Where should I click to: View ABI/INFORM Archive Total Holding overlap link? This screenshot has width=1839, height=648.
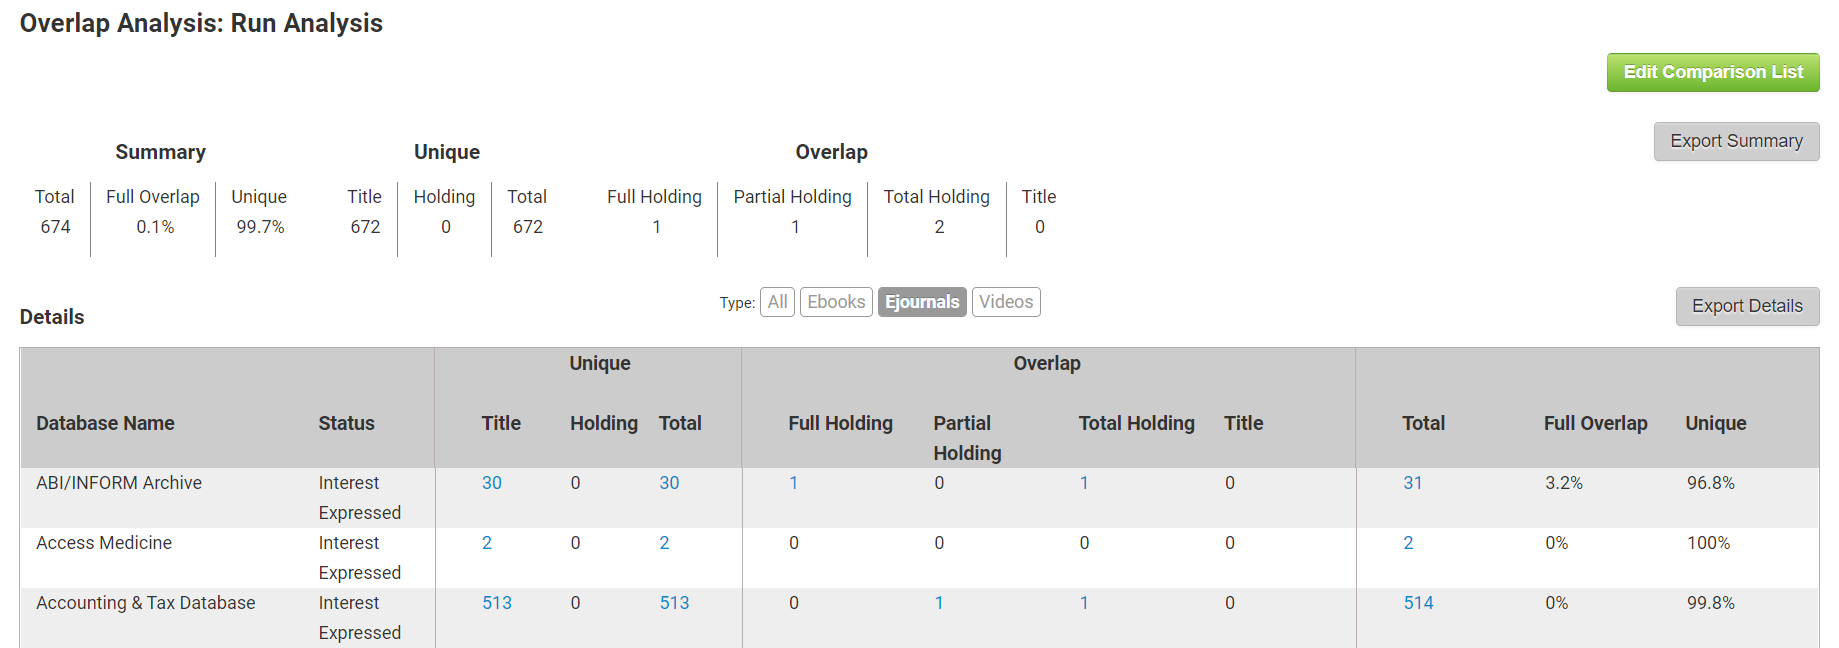tap(1084, 483)
